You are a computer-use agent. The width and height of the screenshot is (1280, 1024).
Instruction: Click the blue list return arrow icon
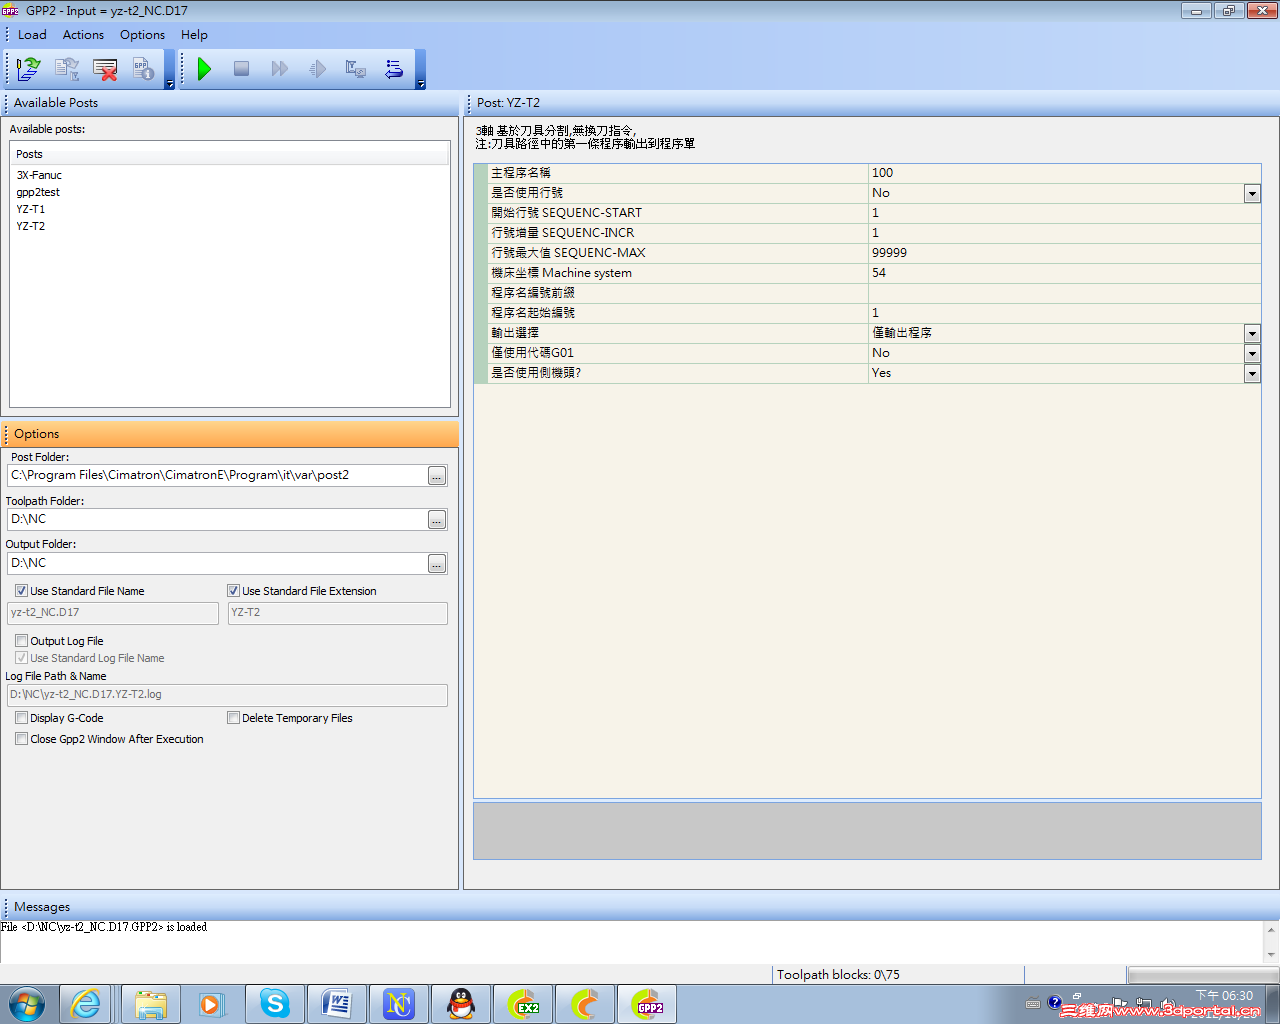(393, 69)
